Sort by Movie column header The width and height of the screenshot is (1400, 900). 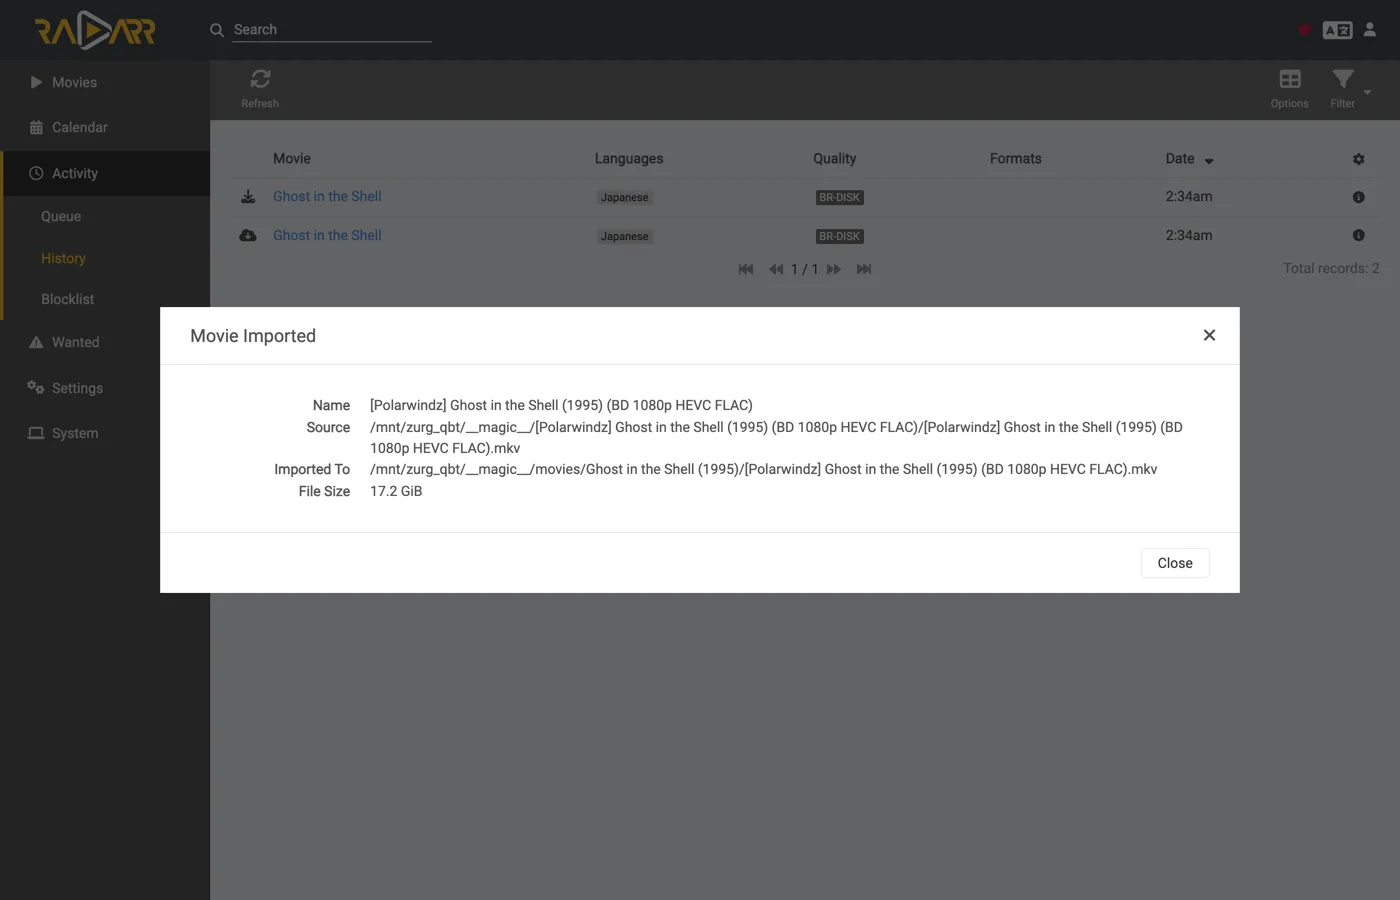(292, 158)
